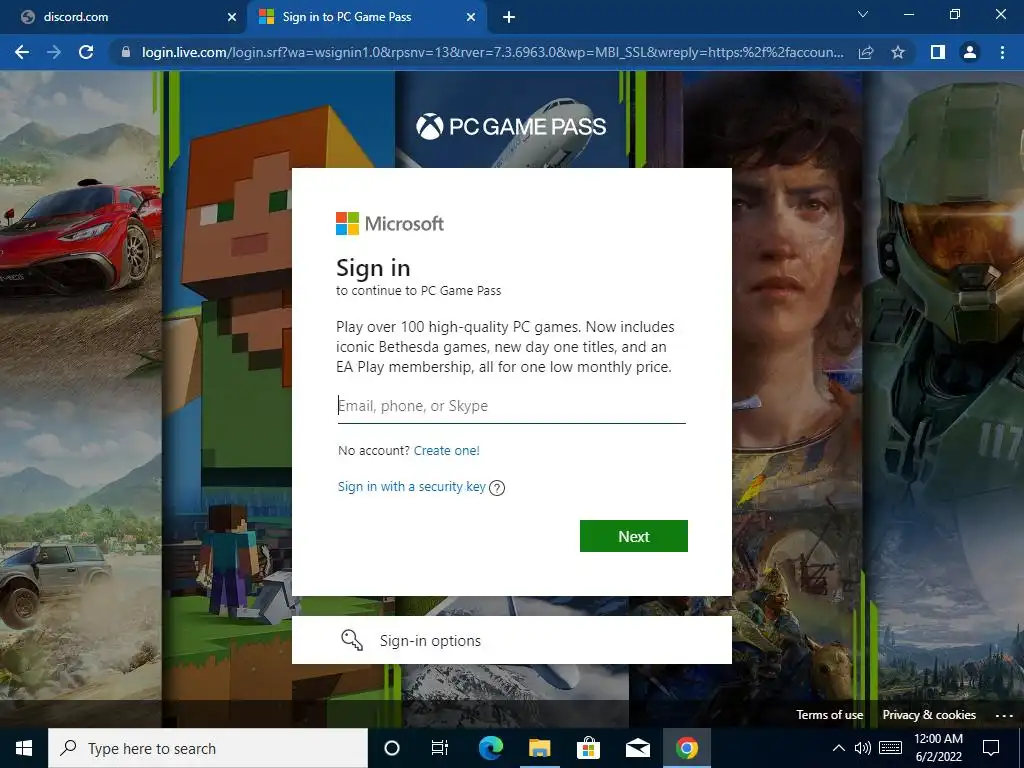Open Privacy & cookies link
The height and width of the screenshot is (768, 1024).
click(x=929, y=714)
